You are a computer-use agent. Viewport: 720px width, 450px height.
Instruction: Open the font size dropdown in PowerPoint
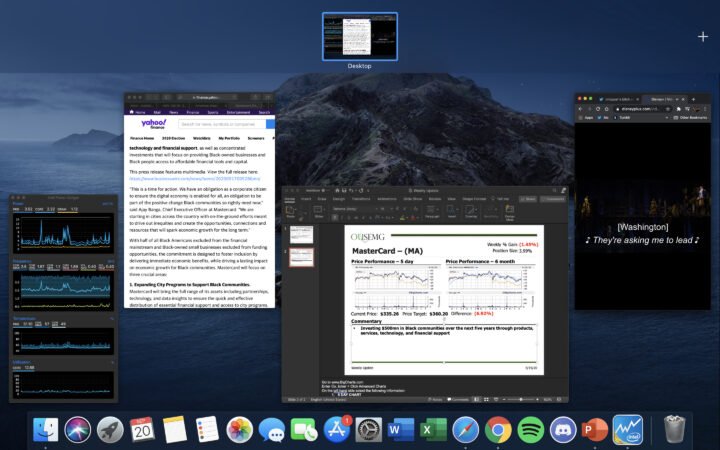tap(386, 208)
